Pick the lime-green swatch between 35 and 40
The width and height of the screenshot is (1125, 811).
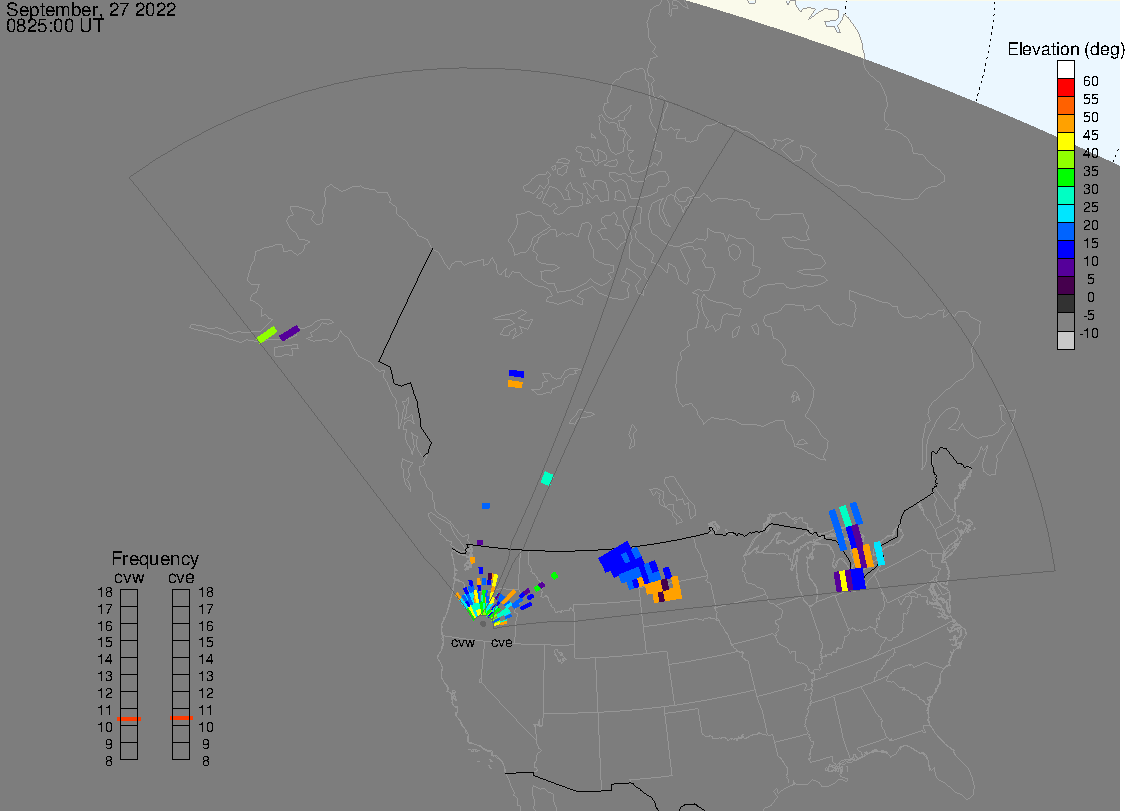(1065, 159)
